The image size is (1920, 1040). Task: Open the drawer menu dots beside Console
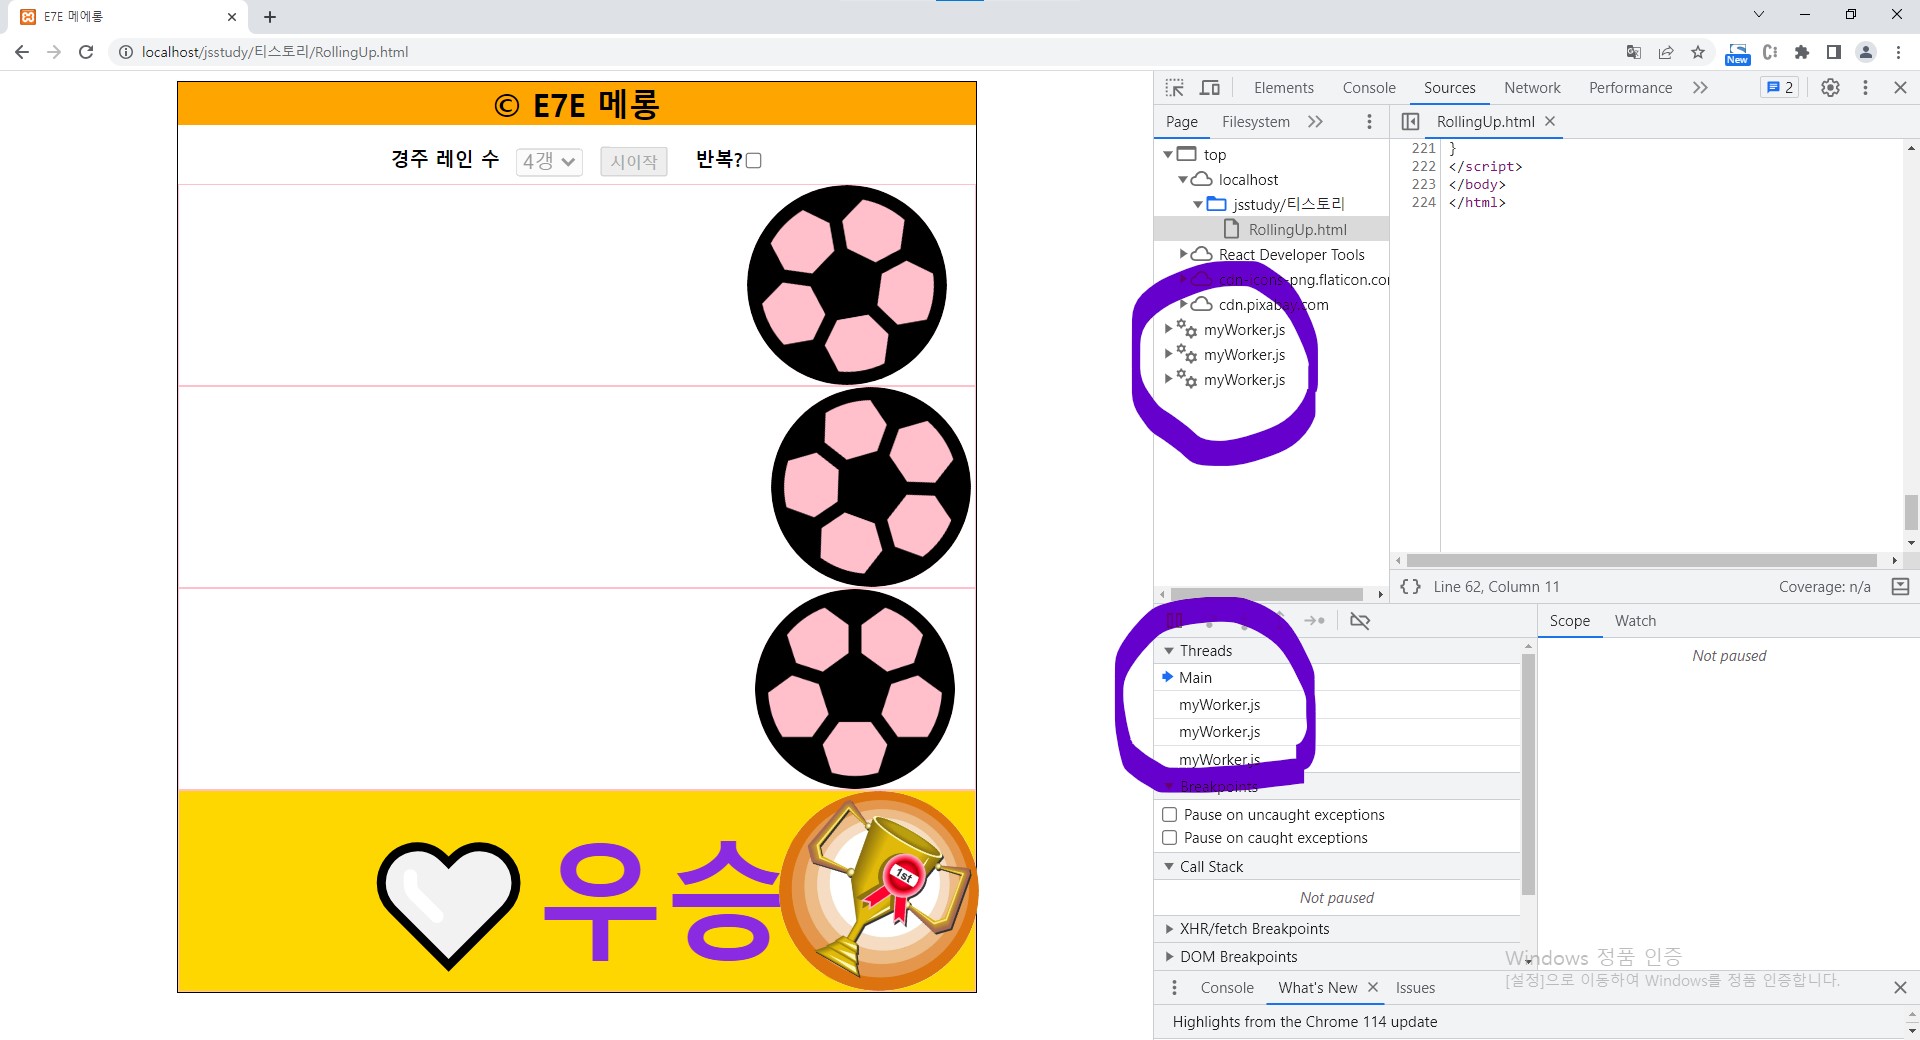[1174, 988]
